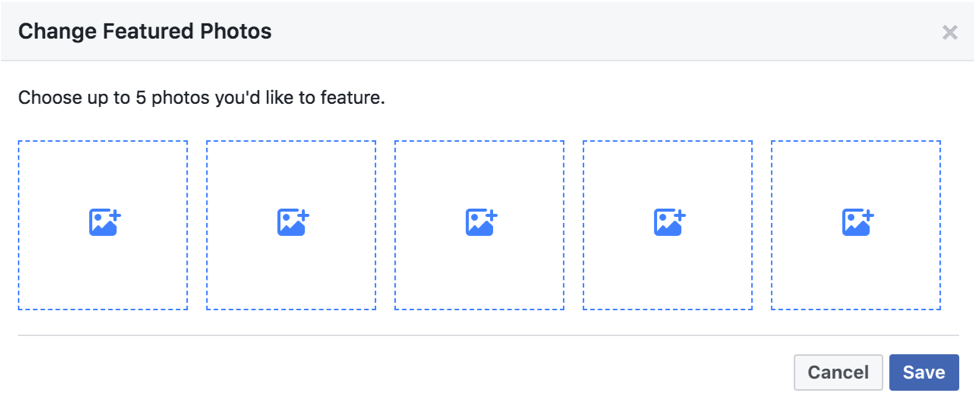Click the add-photo icon in the first slot

(x=104, y=223)
